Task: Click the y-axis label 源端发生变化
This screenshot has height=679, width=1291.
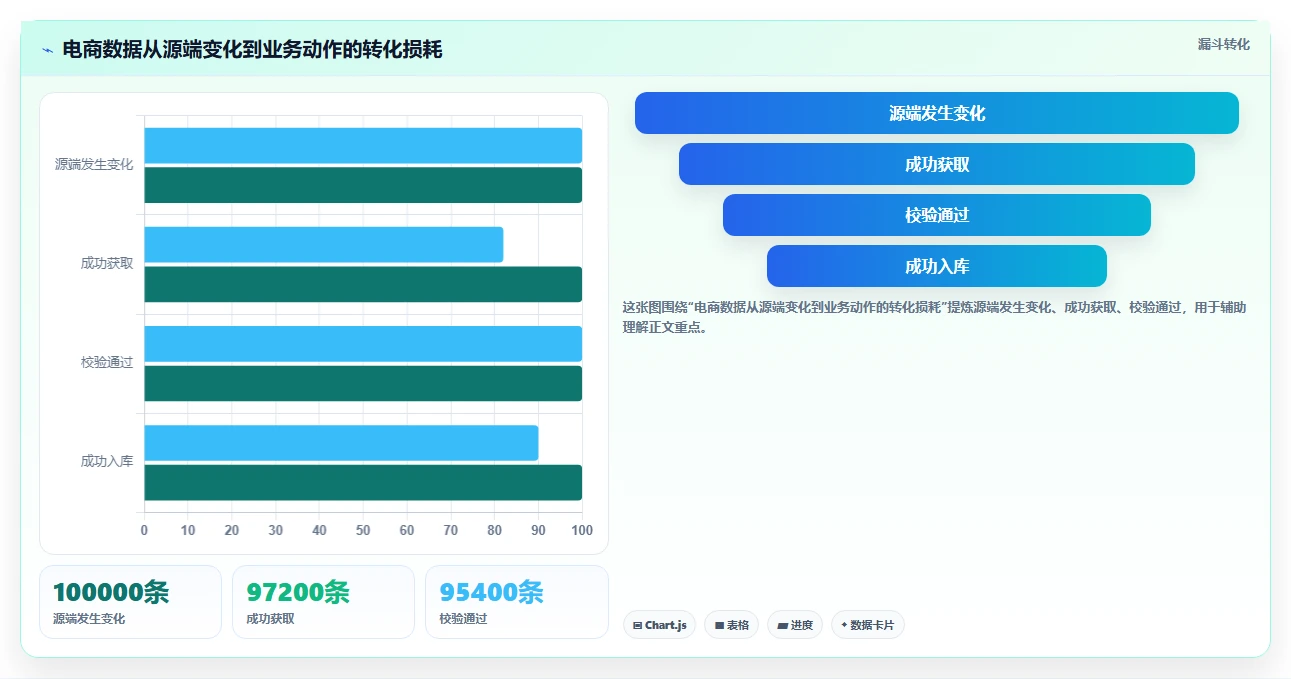Action: (x=94, y=164)
